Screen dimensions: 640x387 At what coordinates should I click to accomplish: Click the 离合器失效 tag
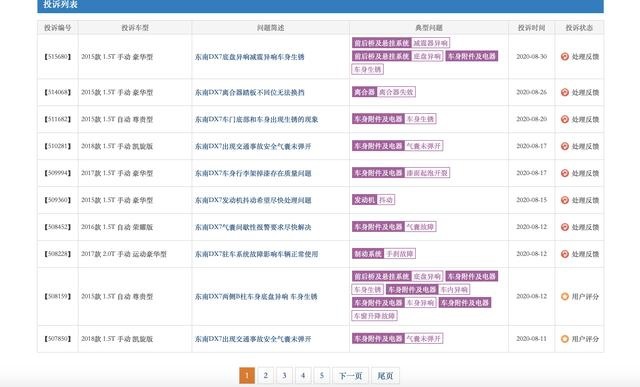(396, 92)
